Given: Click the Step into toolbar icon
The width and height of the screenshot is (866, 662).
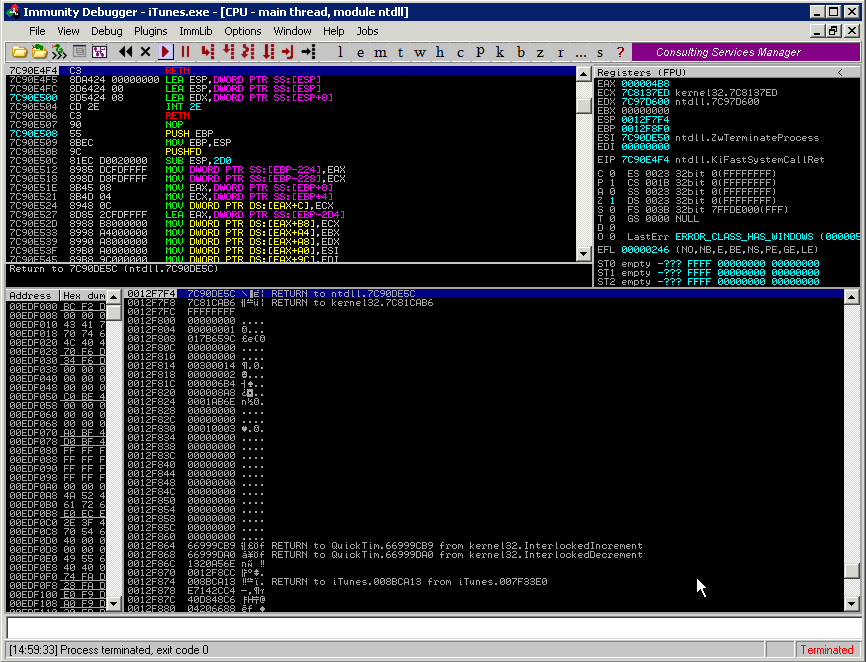Looking at the screenshot, I should click(x=208, y=52).
